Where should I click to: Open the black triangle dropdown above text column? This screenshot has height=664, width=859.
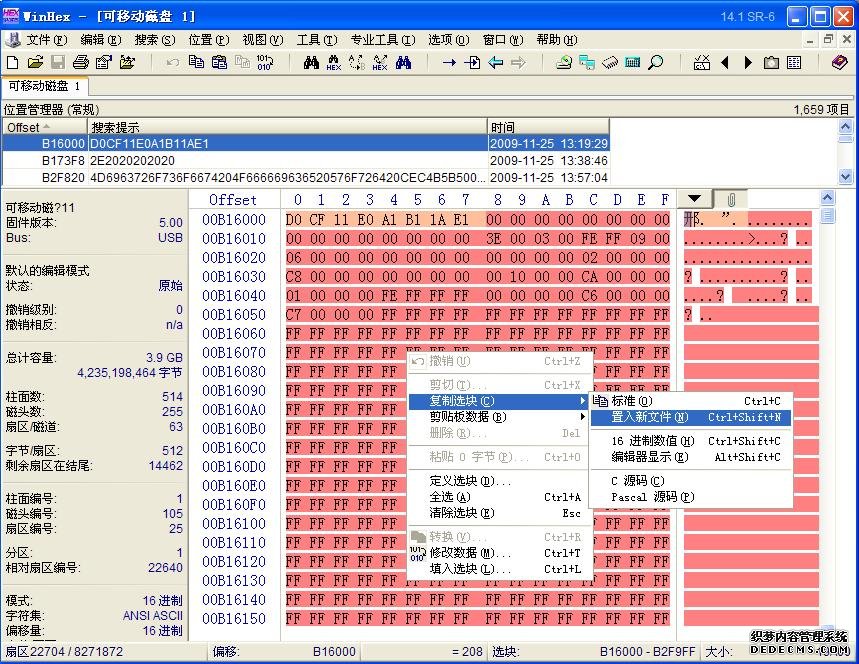pos(694,199)
